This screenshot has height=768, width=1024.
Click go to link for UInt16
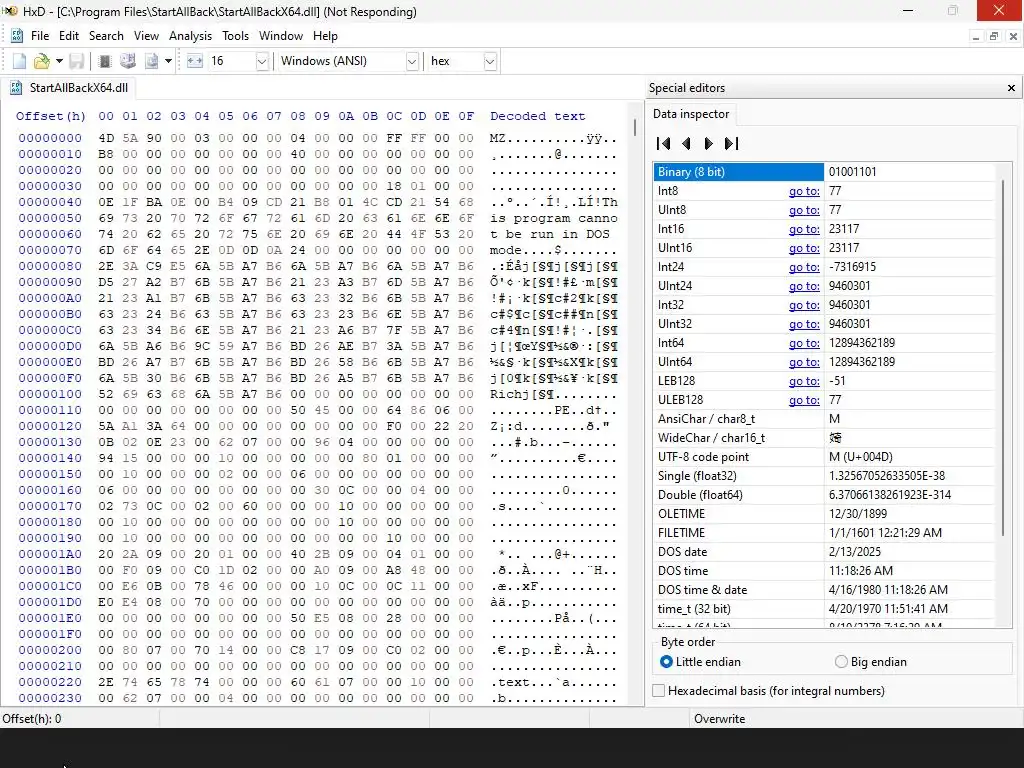click(x=804, y=248)
